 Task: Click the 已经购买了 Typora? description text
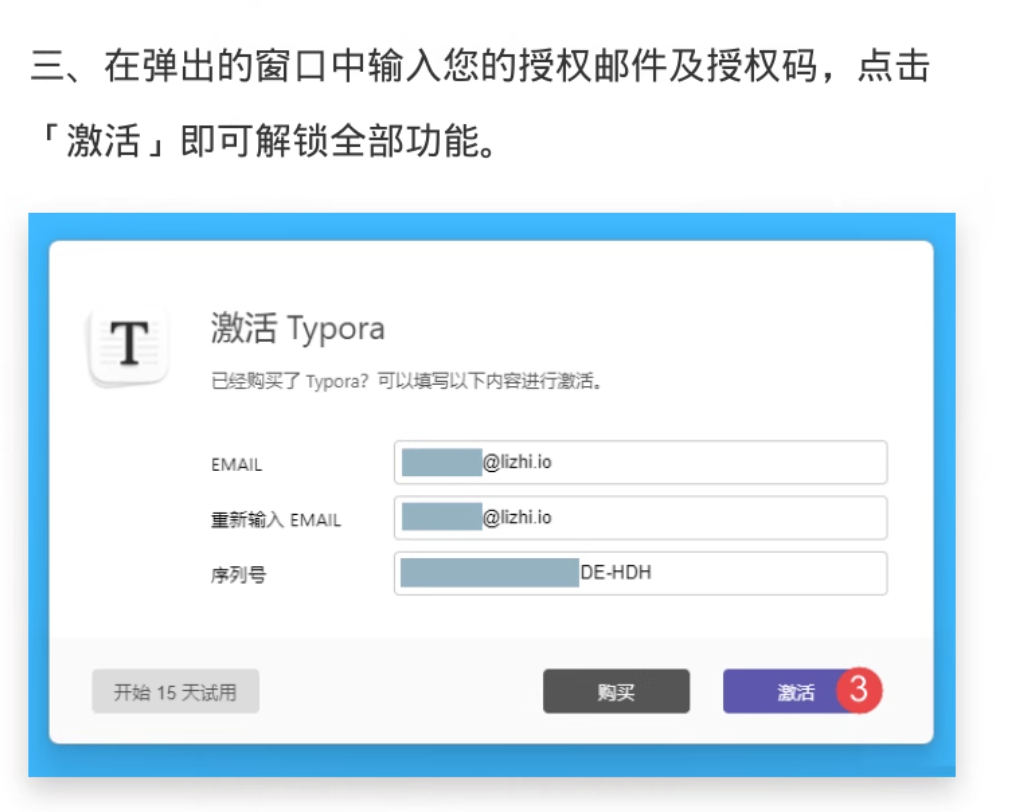coord(407,381)
